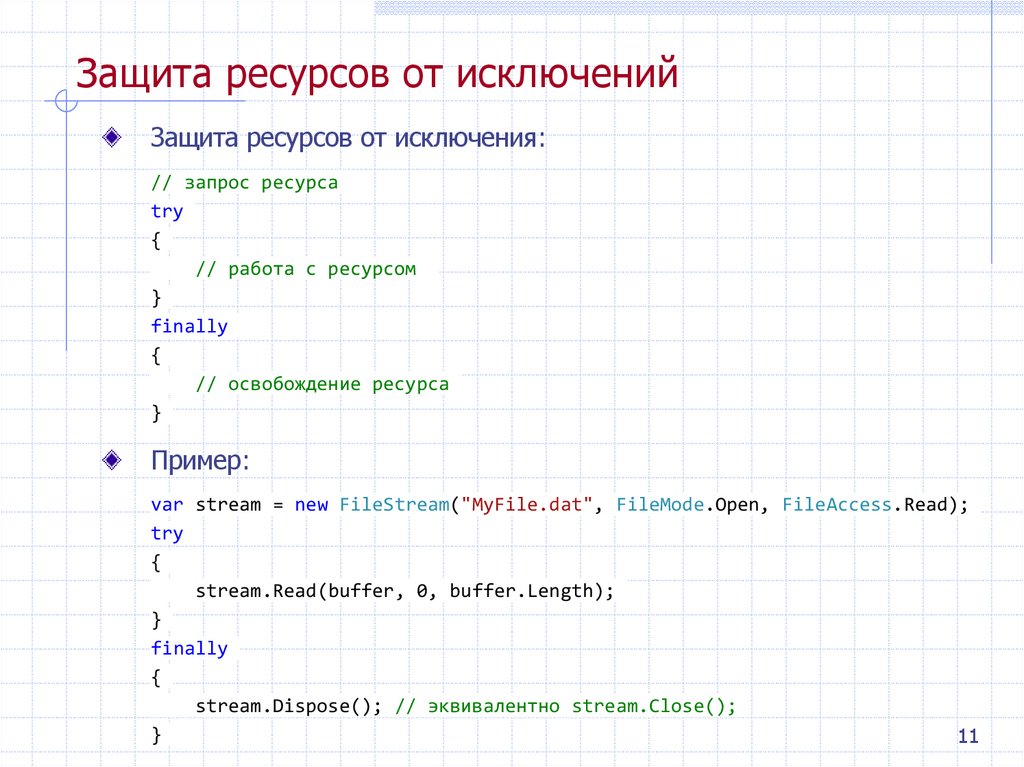Screen dimensions: 1024x767
Task: Select the 'finally' keyword in the example code
Action: tap(189, 647)
